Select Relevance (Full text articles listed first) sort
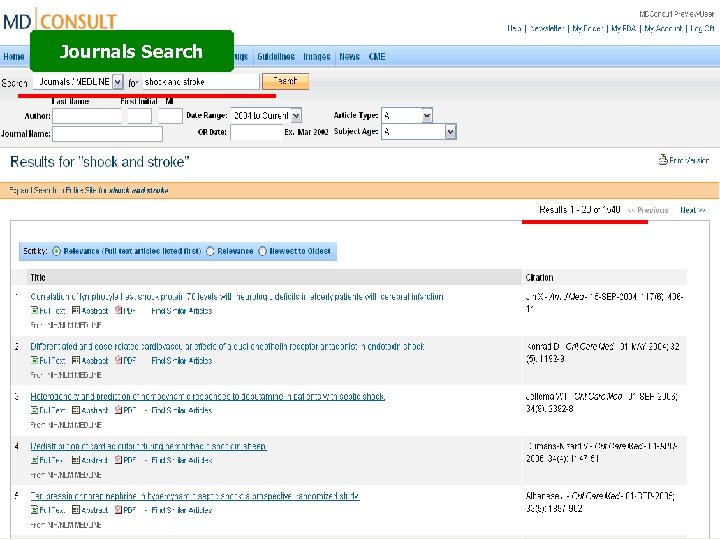720x540 pixels. coord(56,251)
